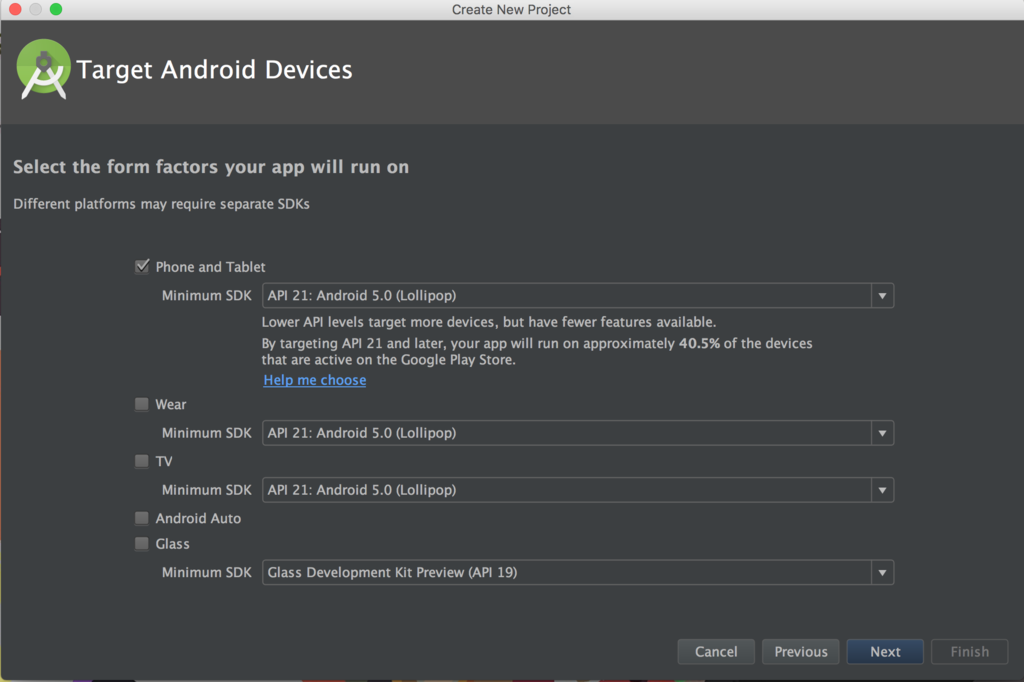1024x682 pixels.
Task: Click the Cancel button
Action: pyautogui.click(x=716, y=651)
